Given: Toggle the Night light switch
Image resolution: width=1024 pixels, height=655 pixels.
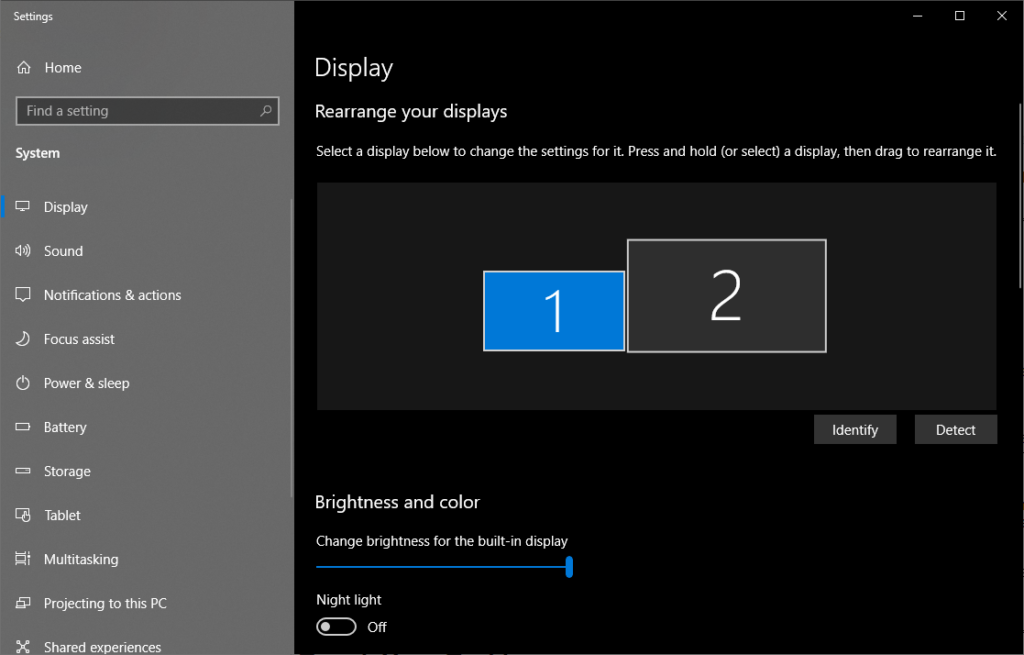Looking at the screenshot, I should [336, 627].
